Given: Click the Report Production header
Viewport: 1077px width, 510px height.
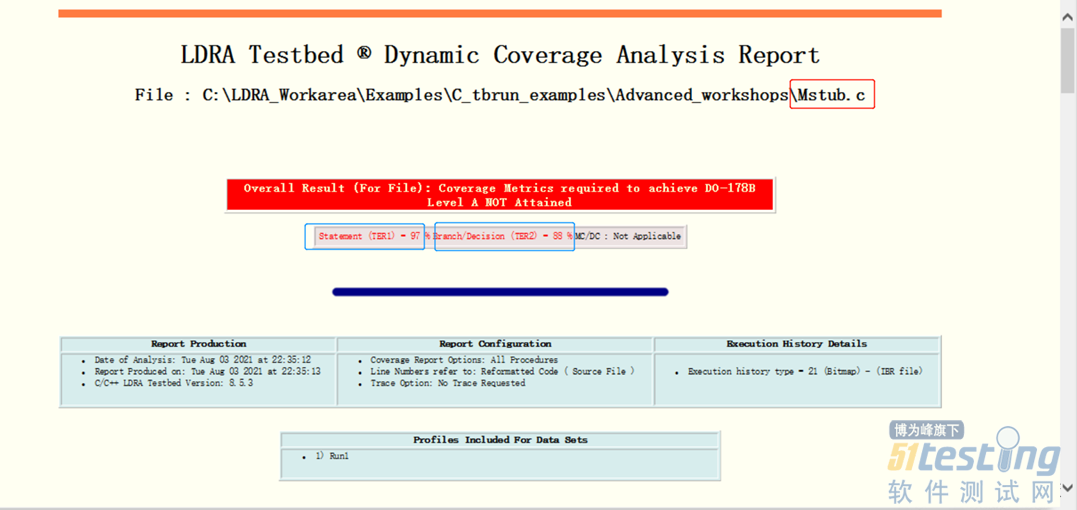Looking at the screenshot, I should 198,344.
